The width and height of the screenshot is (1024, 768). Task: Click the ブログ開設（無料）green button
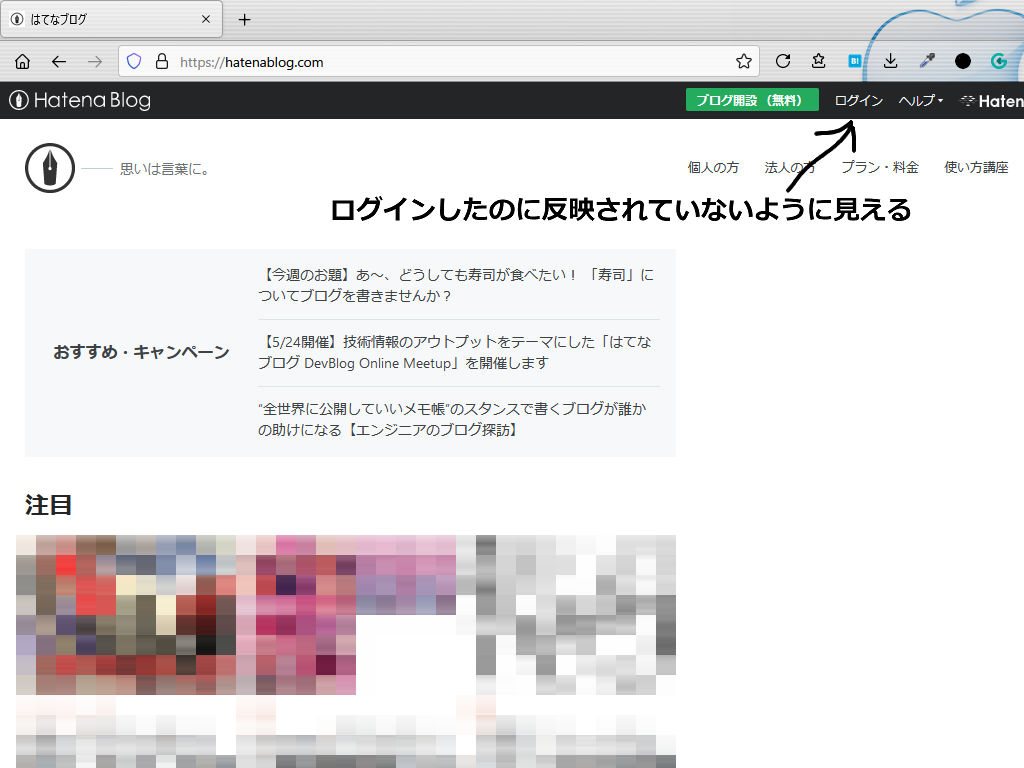[x=752, y=100]
